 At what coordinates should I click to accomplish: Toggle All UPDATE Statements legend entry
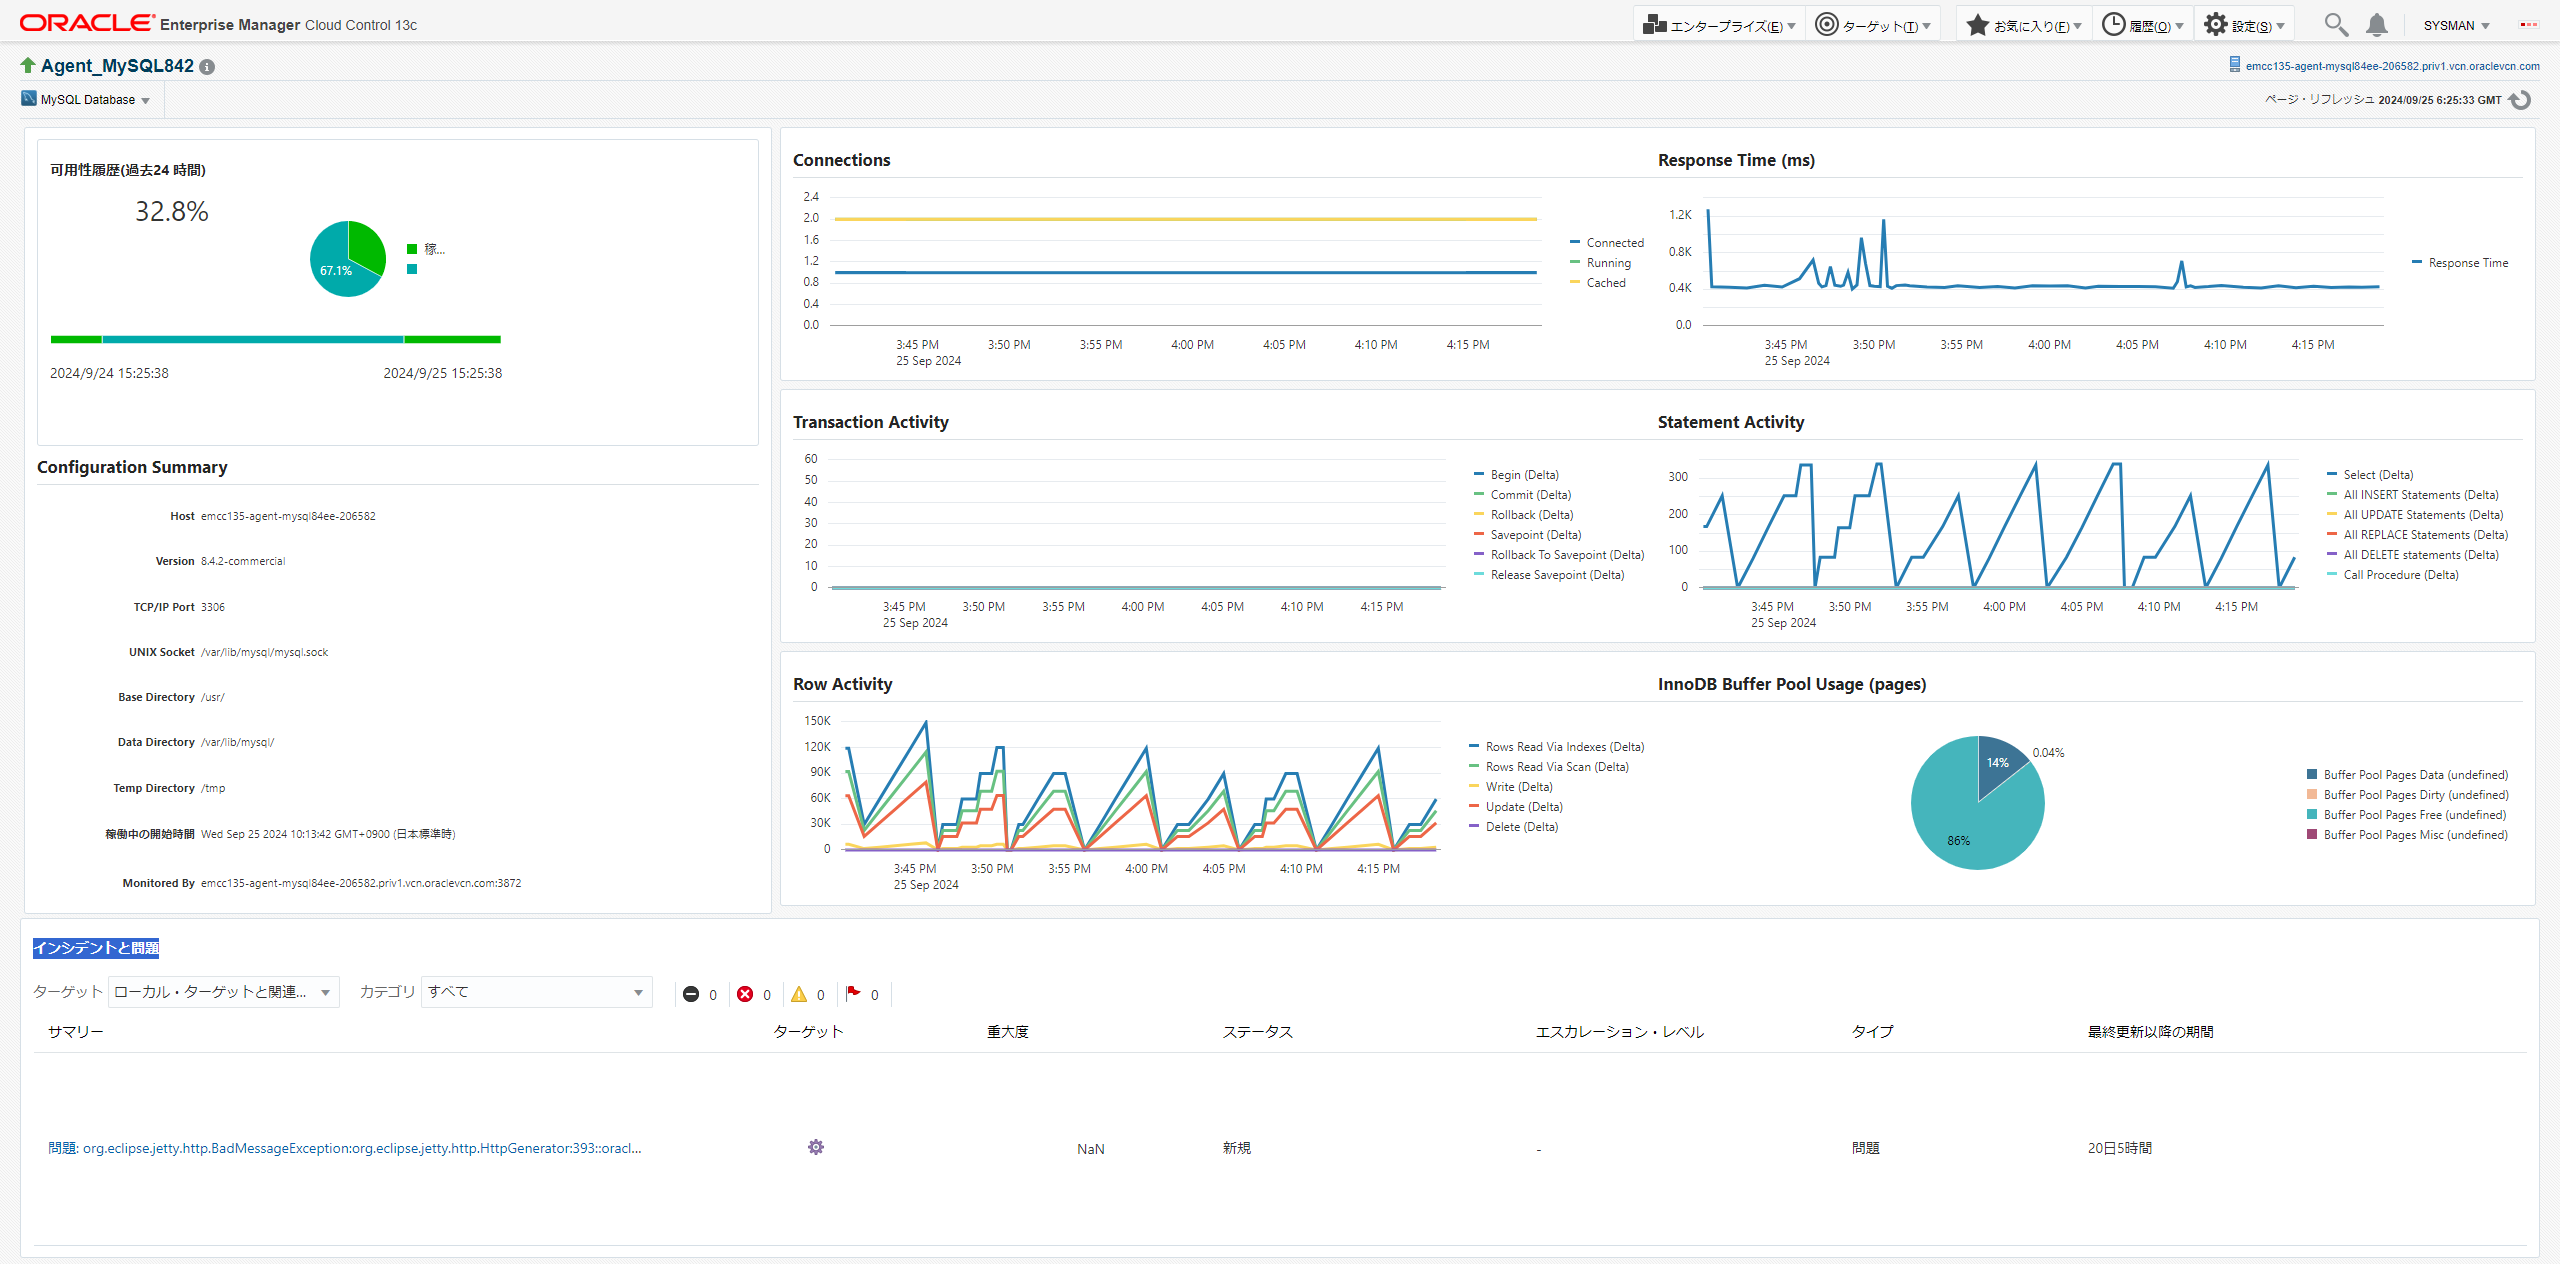point(2415,515)
